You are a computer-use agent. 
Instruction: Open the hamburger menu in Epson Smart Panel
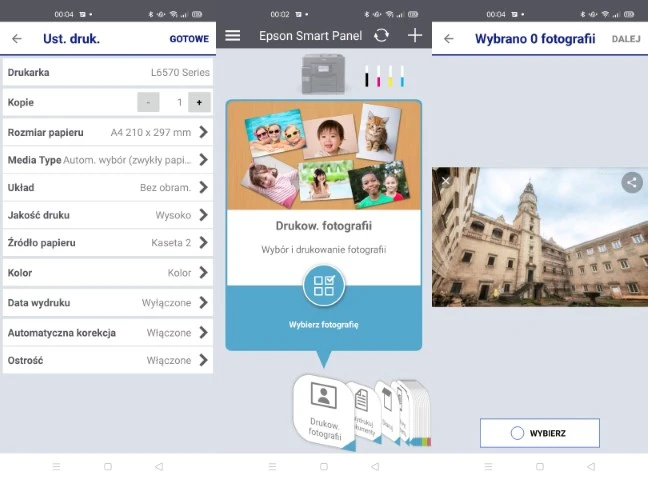click(233, 36)
